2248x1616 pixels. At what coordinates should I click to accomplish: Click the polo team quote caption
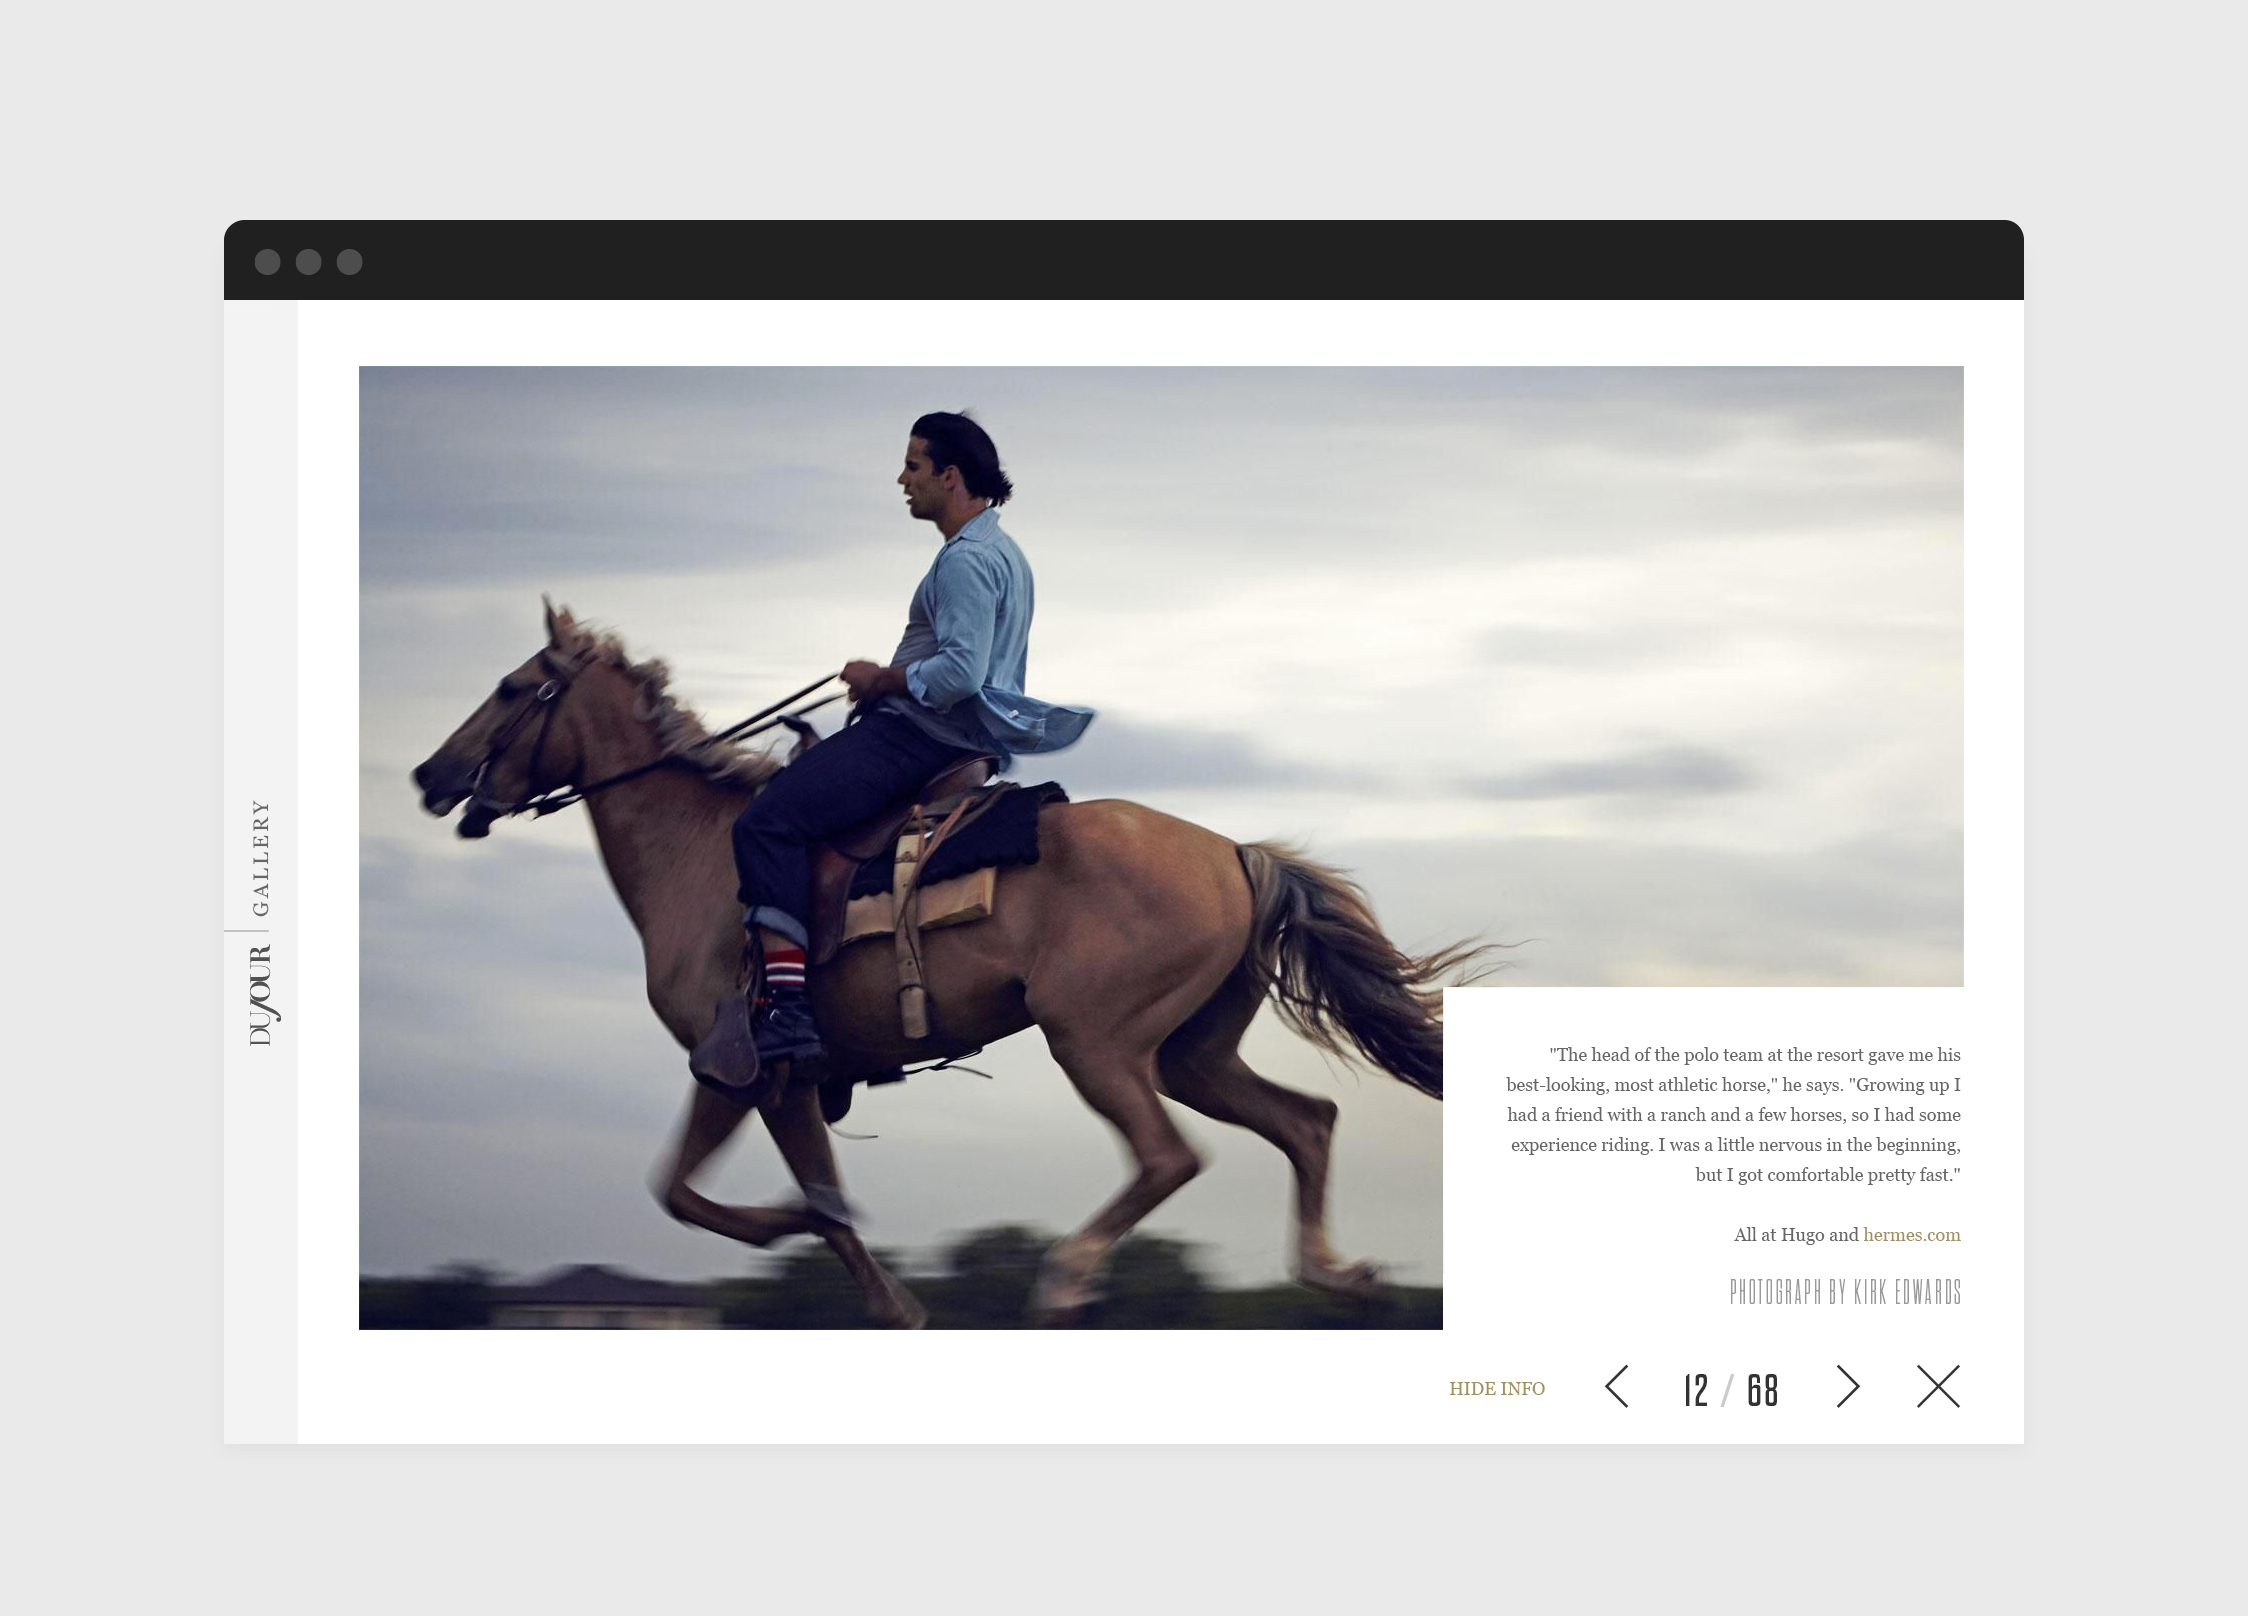[1734, 1114]
